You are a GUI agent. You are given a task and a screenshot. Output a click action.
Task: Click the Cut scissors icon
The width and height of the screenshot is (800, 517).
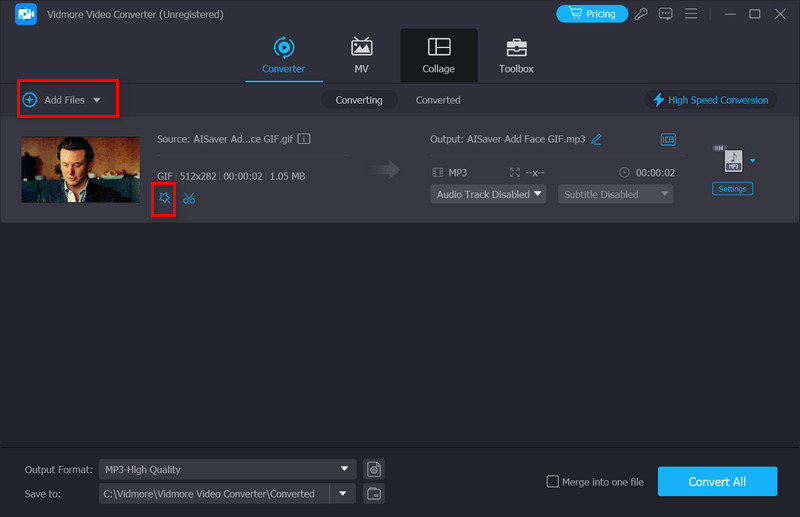[x=189, y=198]
